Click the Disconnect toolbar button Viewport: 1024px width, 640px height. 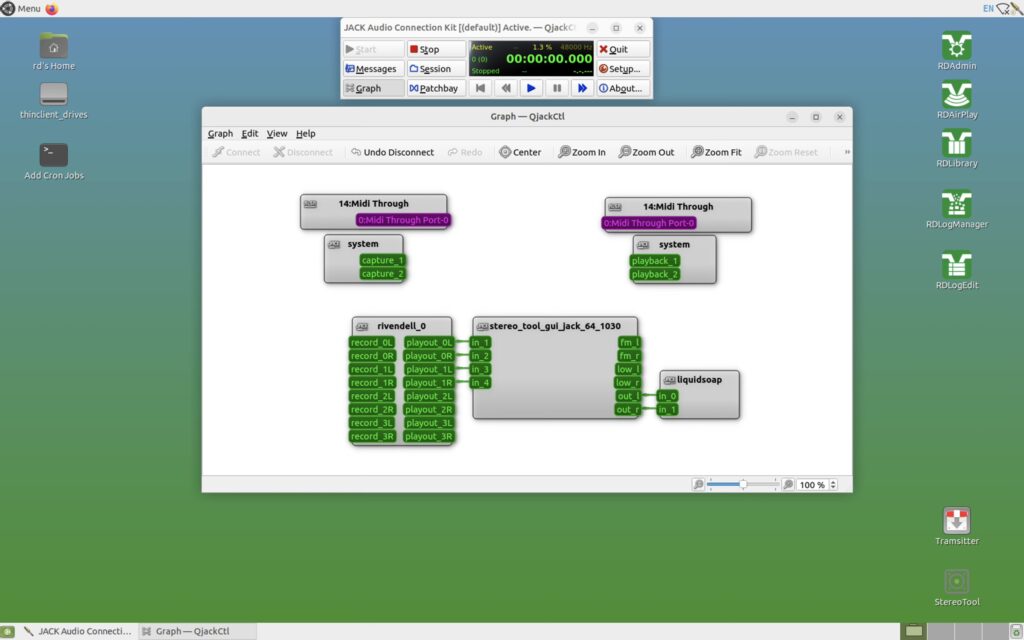click(303, 152)
